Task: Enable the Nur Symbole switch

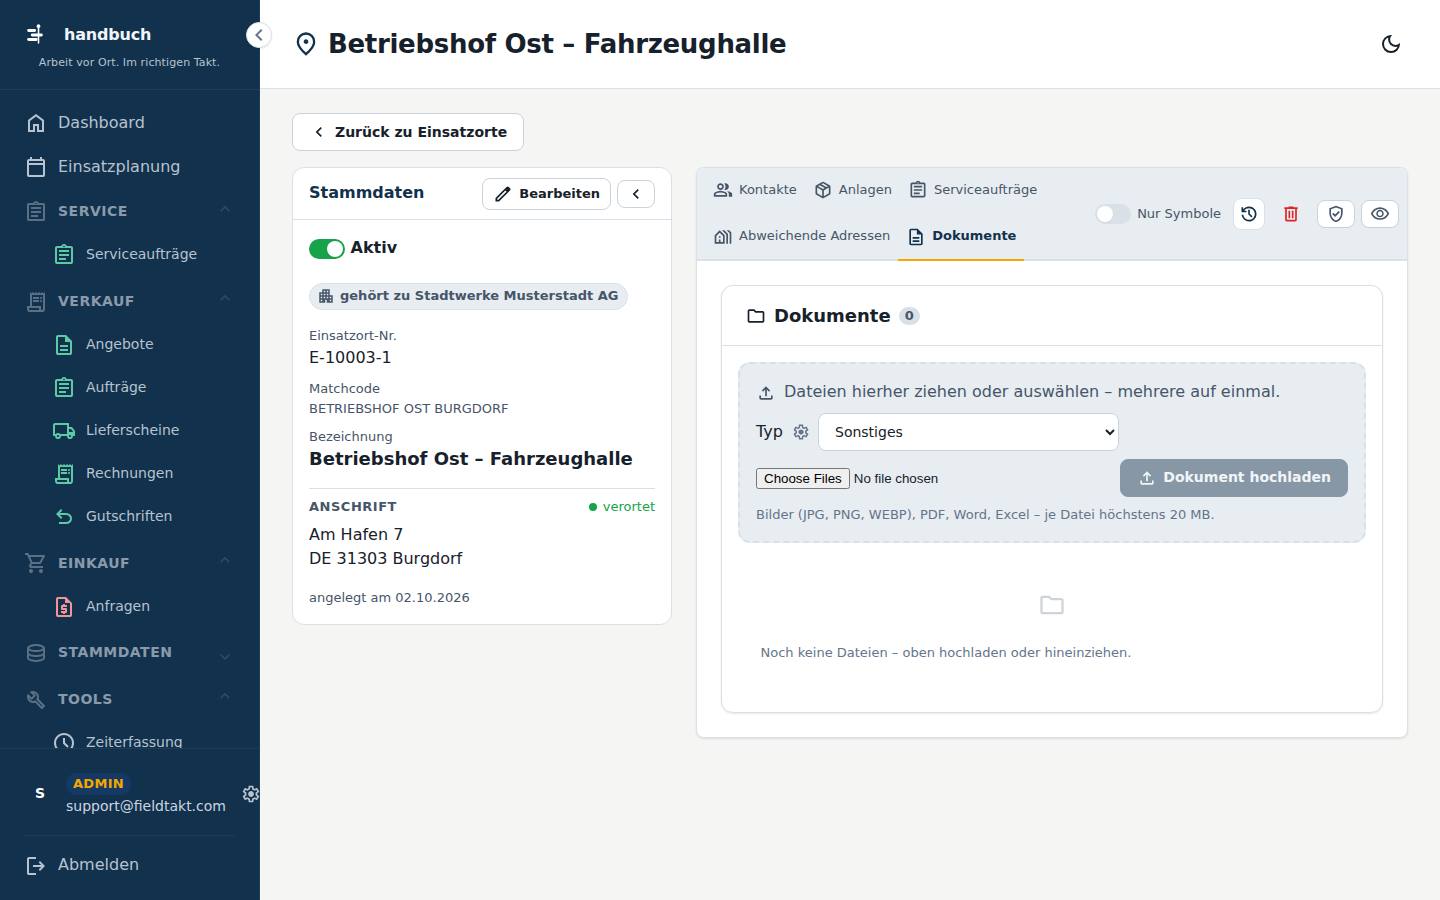Action: [1113, 214]
